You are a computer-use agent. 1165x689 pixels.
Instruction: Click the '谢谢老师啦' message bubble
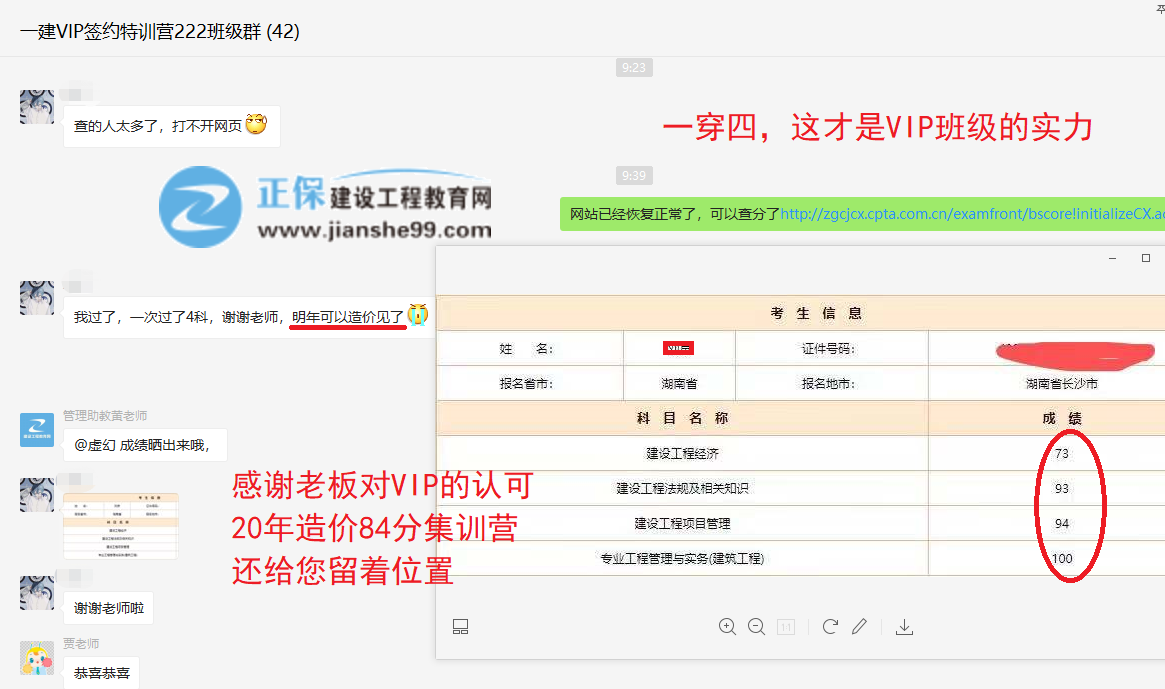point(107,607)
